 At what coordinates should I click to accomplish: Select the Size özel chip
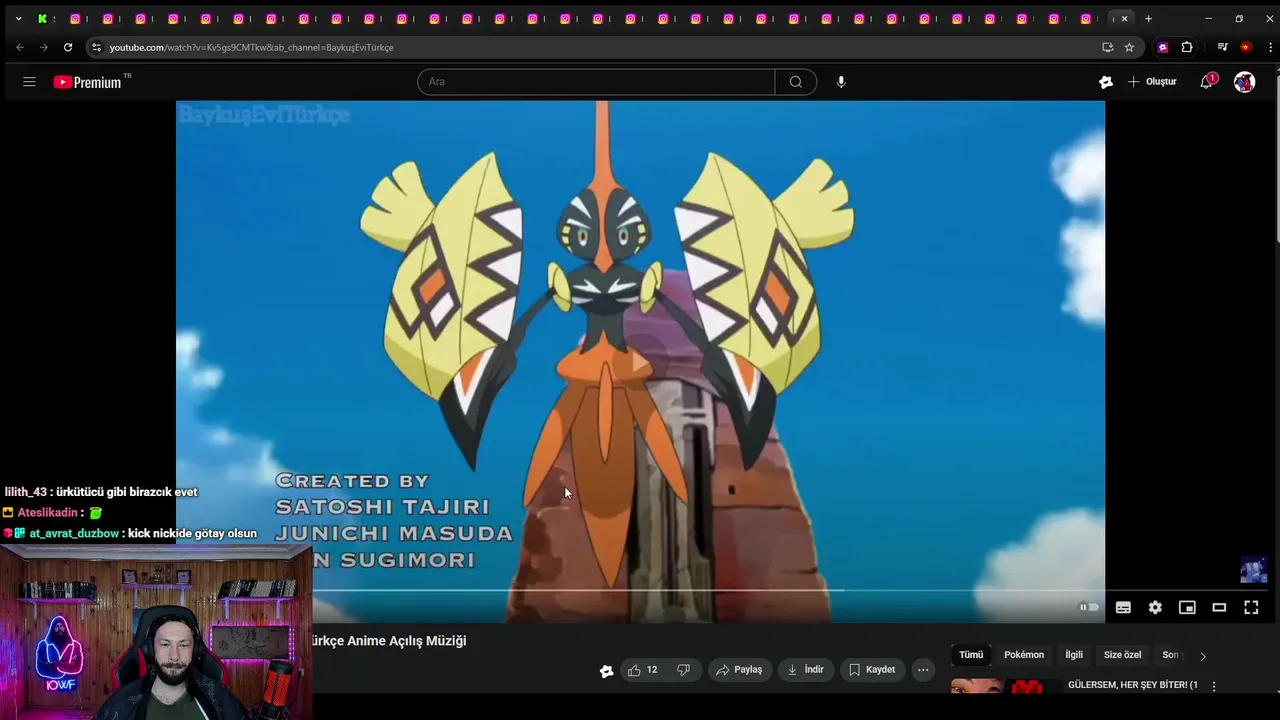[x=1122, y=655]
